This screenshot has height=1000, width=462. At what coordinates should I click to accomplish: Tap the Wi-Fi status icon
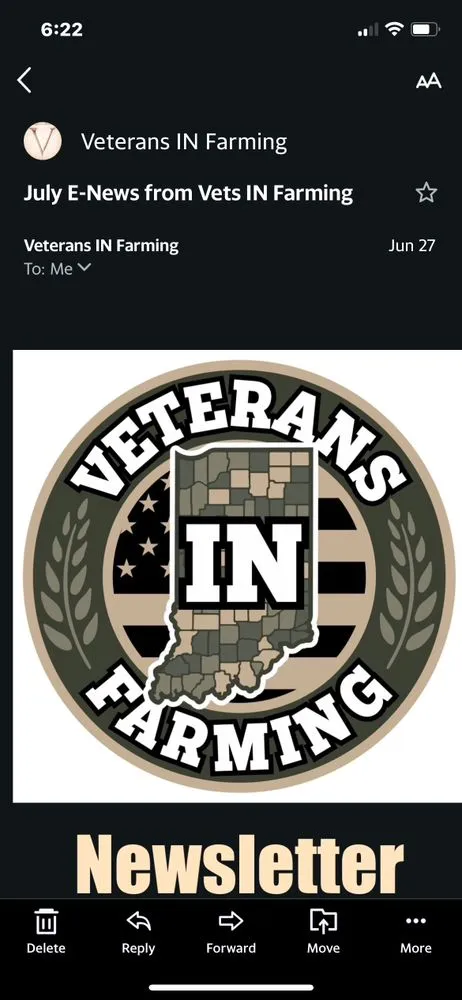[x=395, y=29]
